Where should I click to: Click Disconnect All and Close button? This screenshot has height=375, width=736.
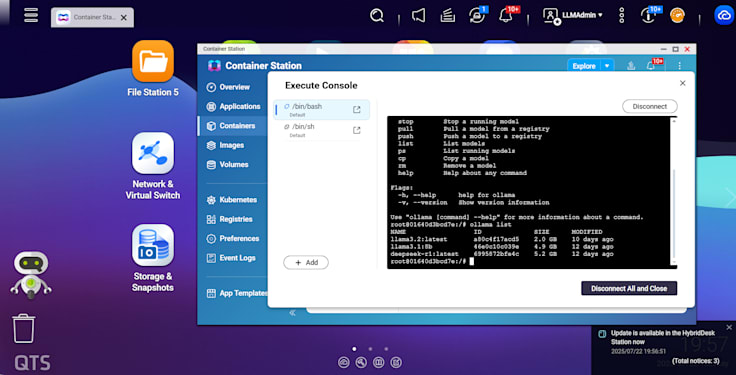point(629,288)
